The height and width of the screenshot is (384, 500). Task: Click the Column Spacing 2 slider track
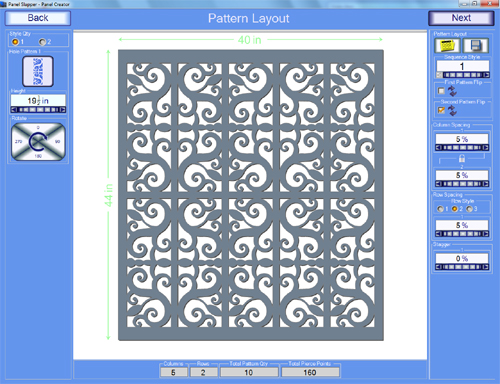pyautogui.click(x=462, y=184)
